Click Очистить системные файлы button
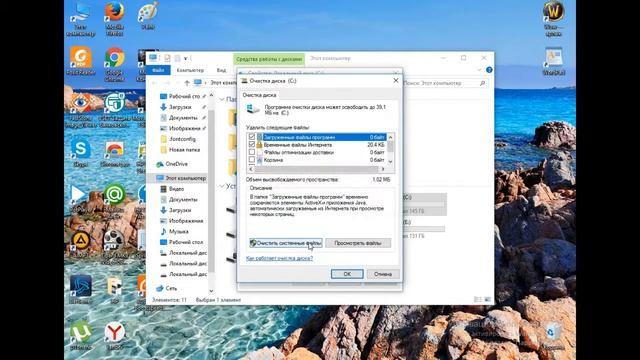 click(286, 243)
